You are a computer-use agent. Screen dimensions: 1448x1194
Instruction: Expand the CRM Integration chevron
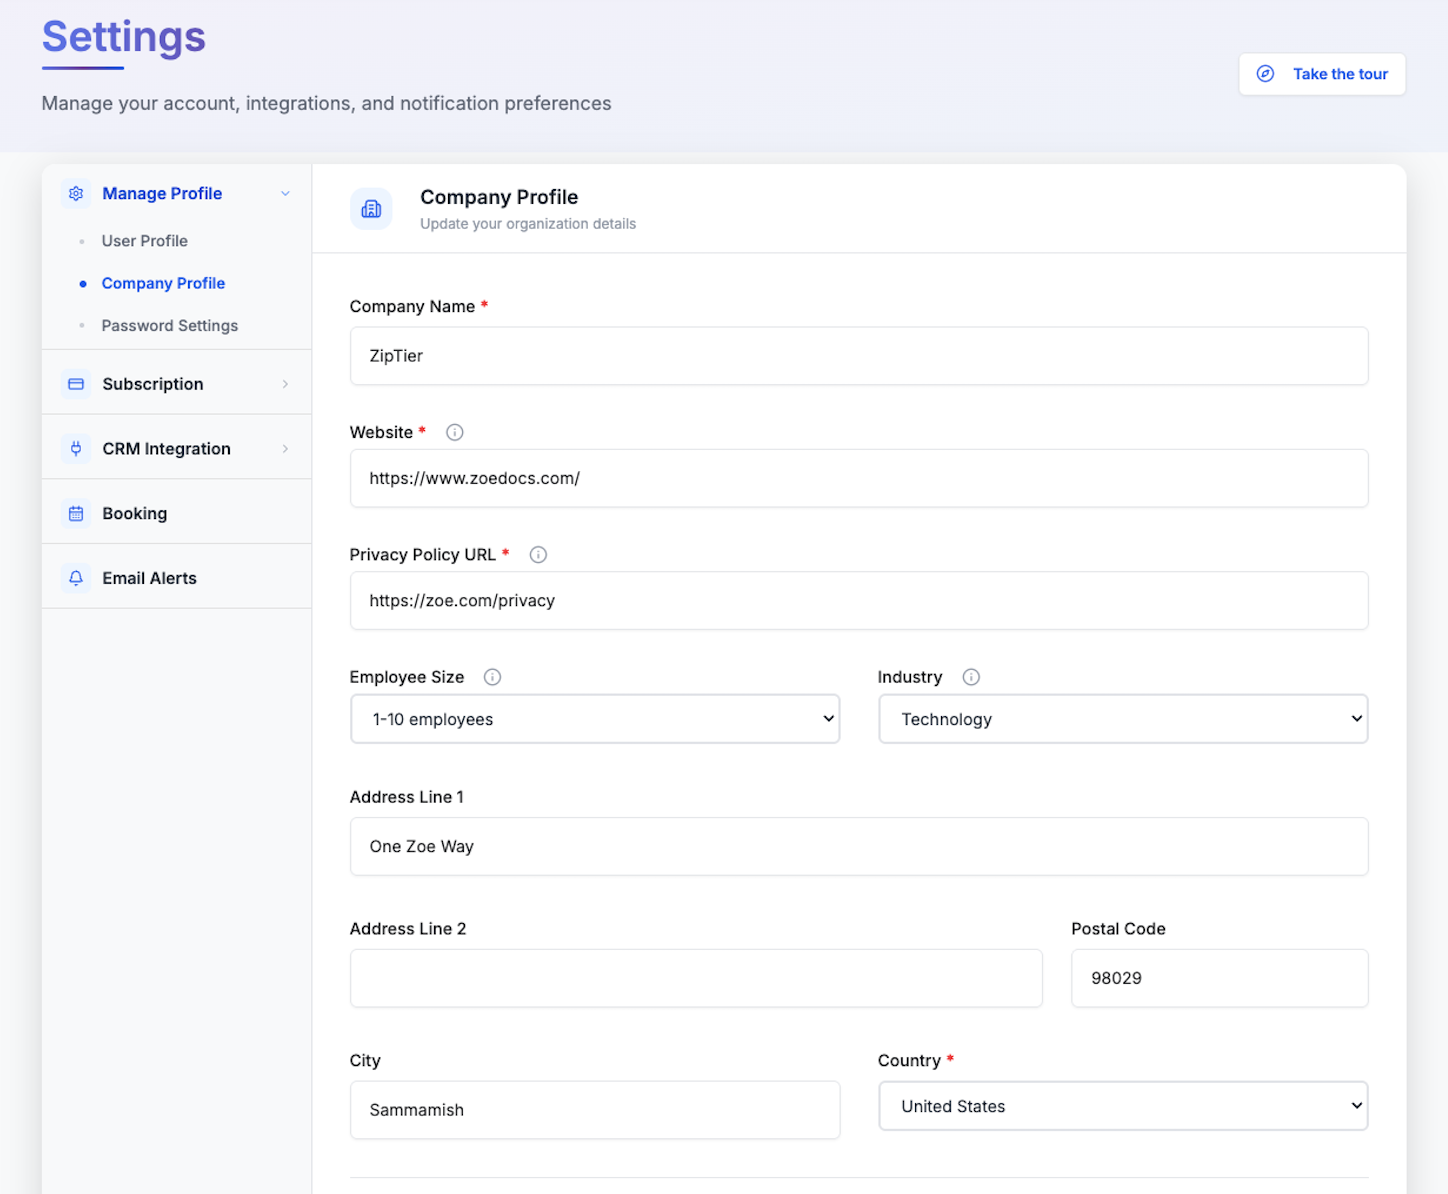(x=285, y=449)
